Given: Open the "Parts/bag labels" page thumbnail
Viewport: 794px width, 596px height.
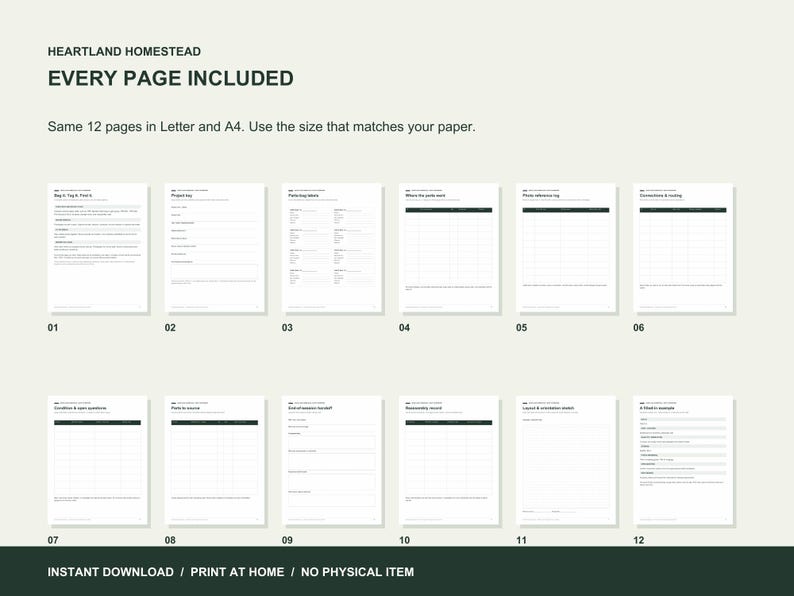Looking at the screenshot, I should coord(332,248).
